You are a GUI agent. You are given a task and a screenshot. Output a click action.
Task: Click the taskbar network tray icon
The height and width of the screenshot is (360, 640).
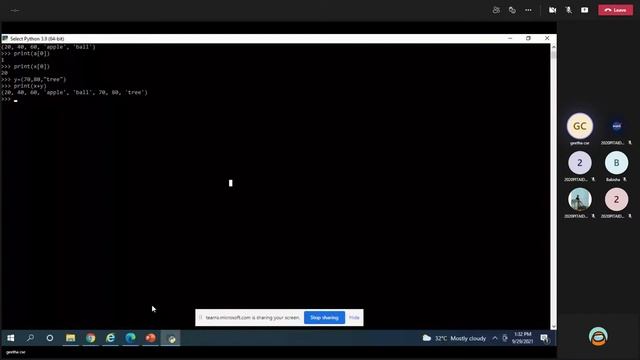click(x=505, y=338)
